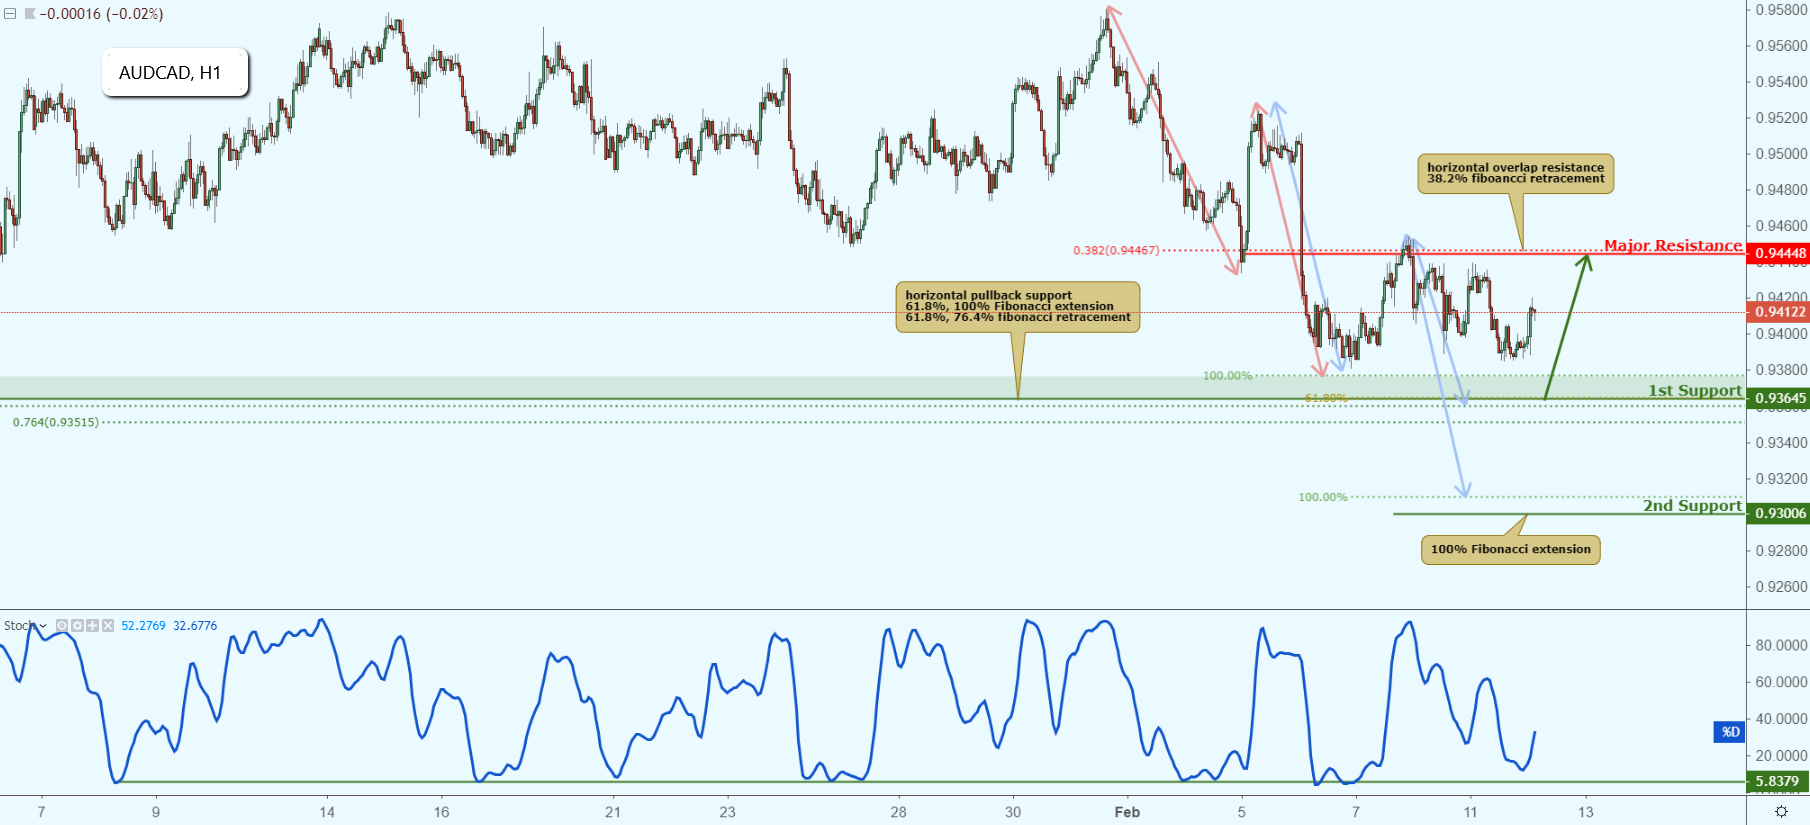Toggle Stoch indicator visibility eye icon
Viewport: 1810px width, 825px height.
click(62, 626)
